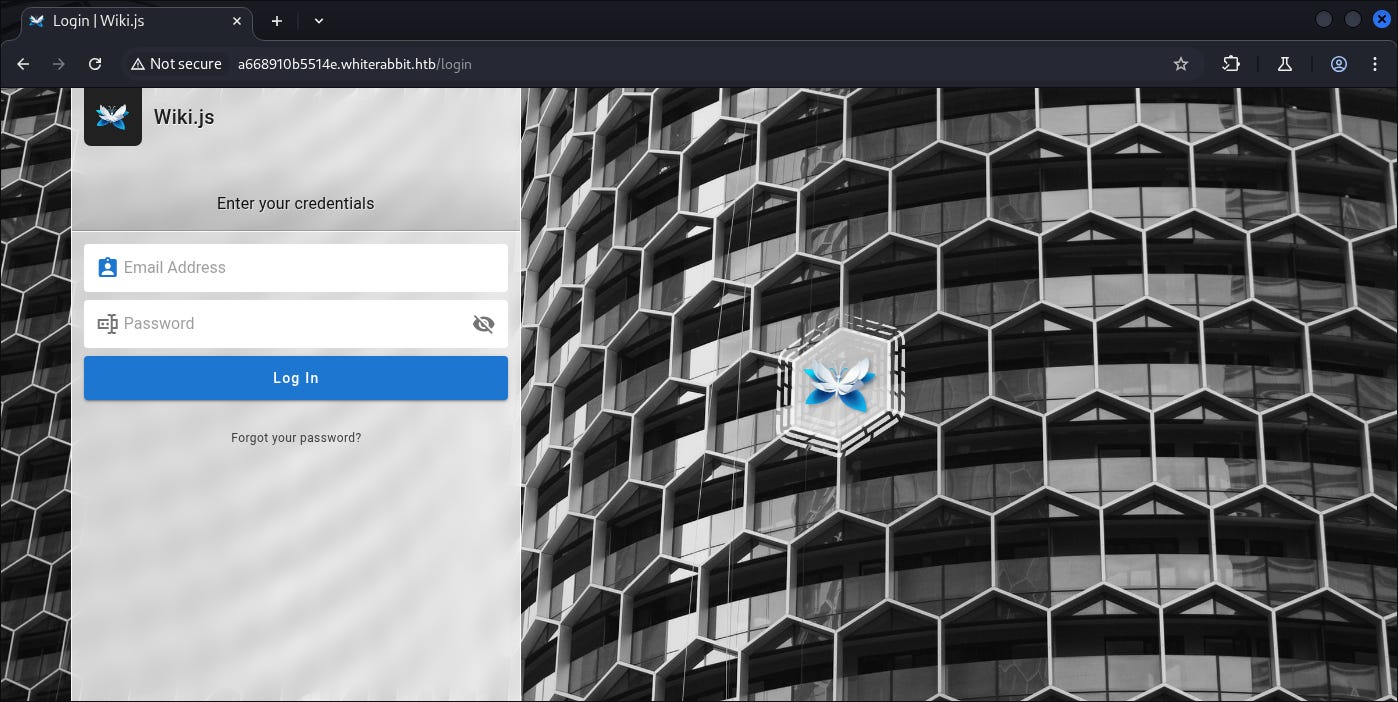
Task: Close the Login | Wiki.js tab
Action: [x=238, y=21]
